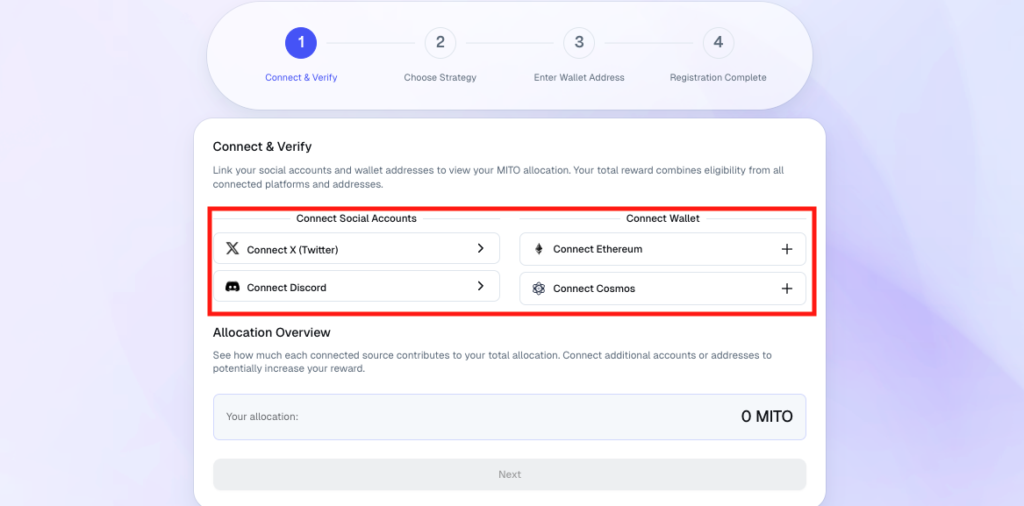
Task: Open the Connect & Verify step label
Action: pos(301,78)
